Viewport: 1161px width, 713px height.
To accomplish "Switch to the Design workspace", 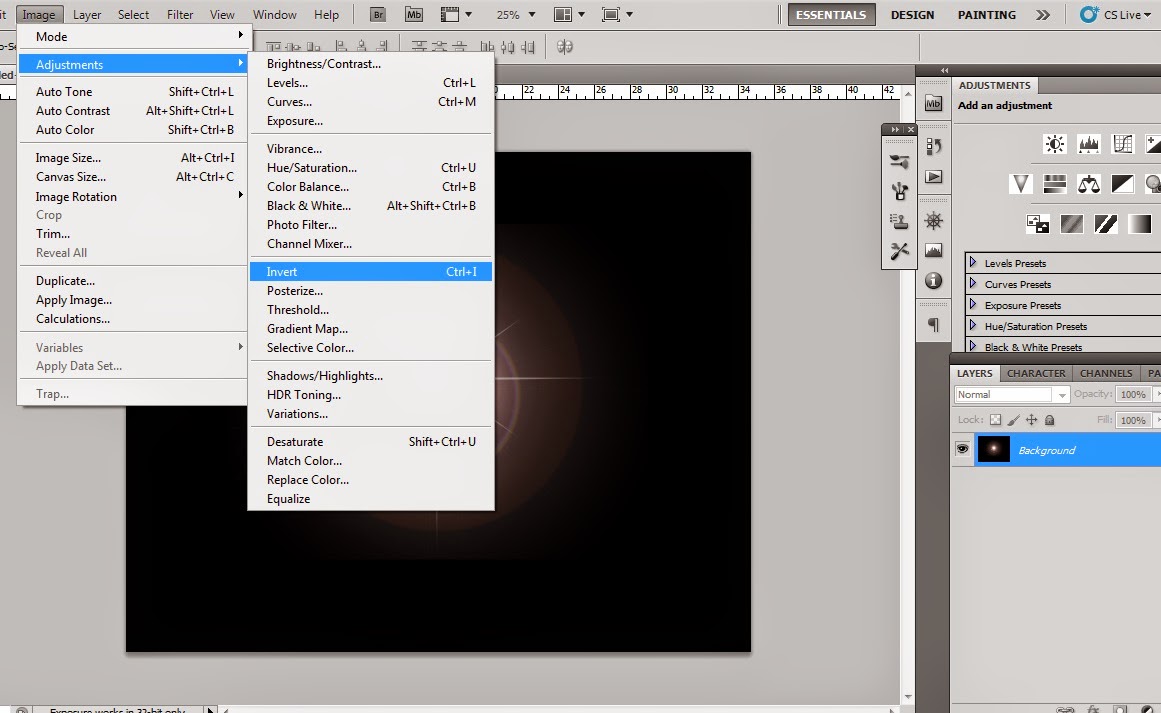I will tap(912, 15).
